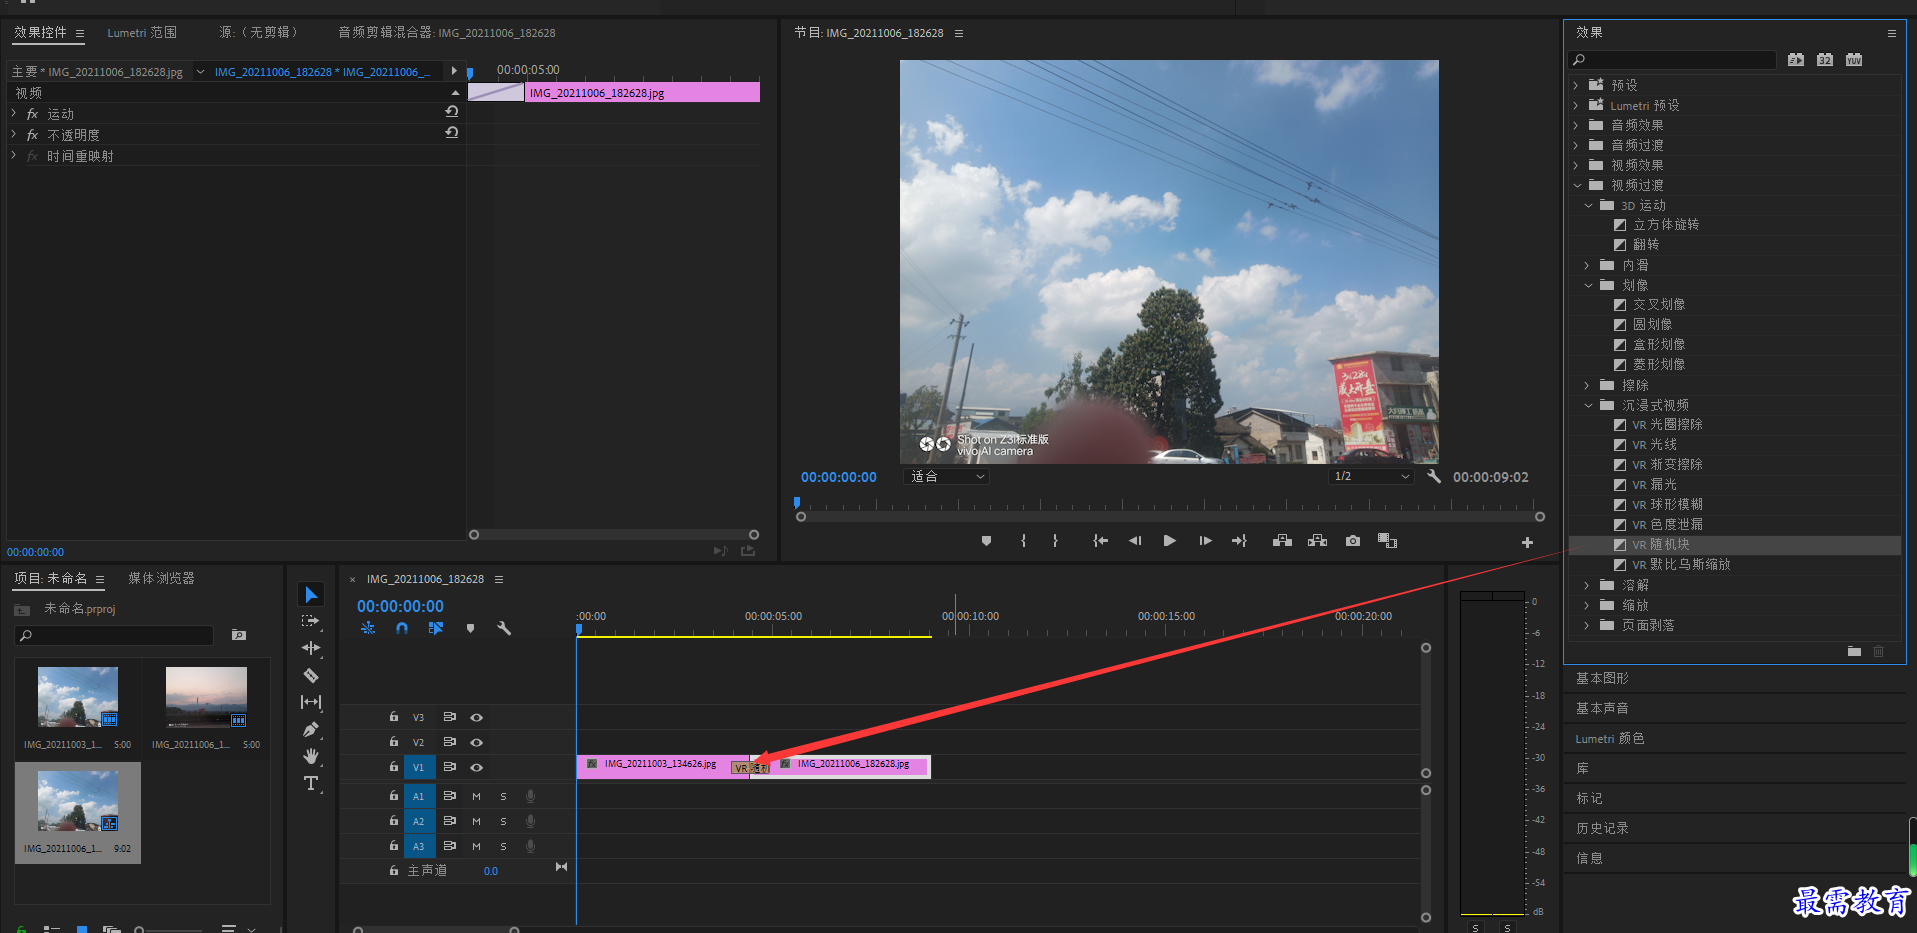Image resolution: width=1917 pixels, height=933 pixels.
Task: Switch to the 媒体浏览器 tab
Action: 161,578
